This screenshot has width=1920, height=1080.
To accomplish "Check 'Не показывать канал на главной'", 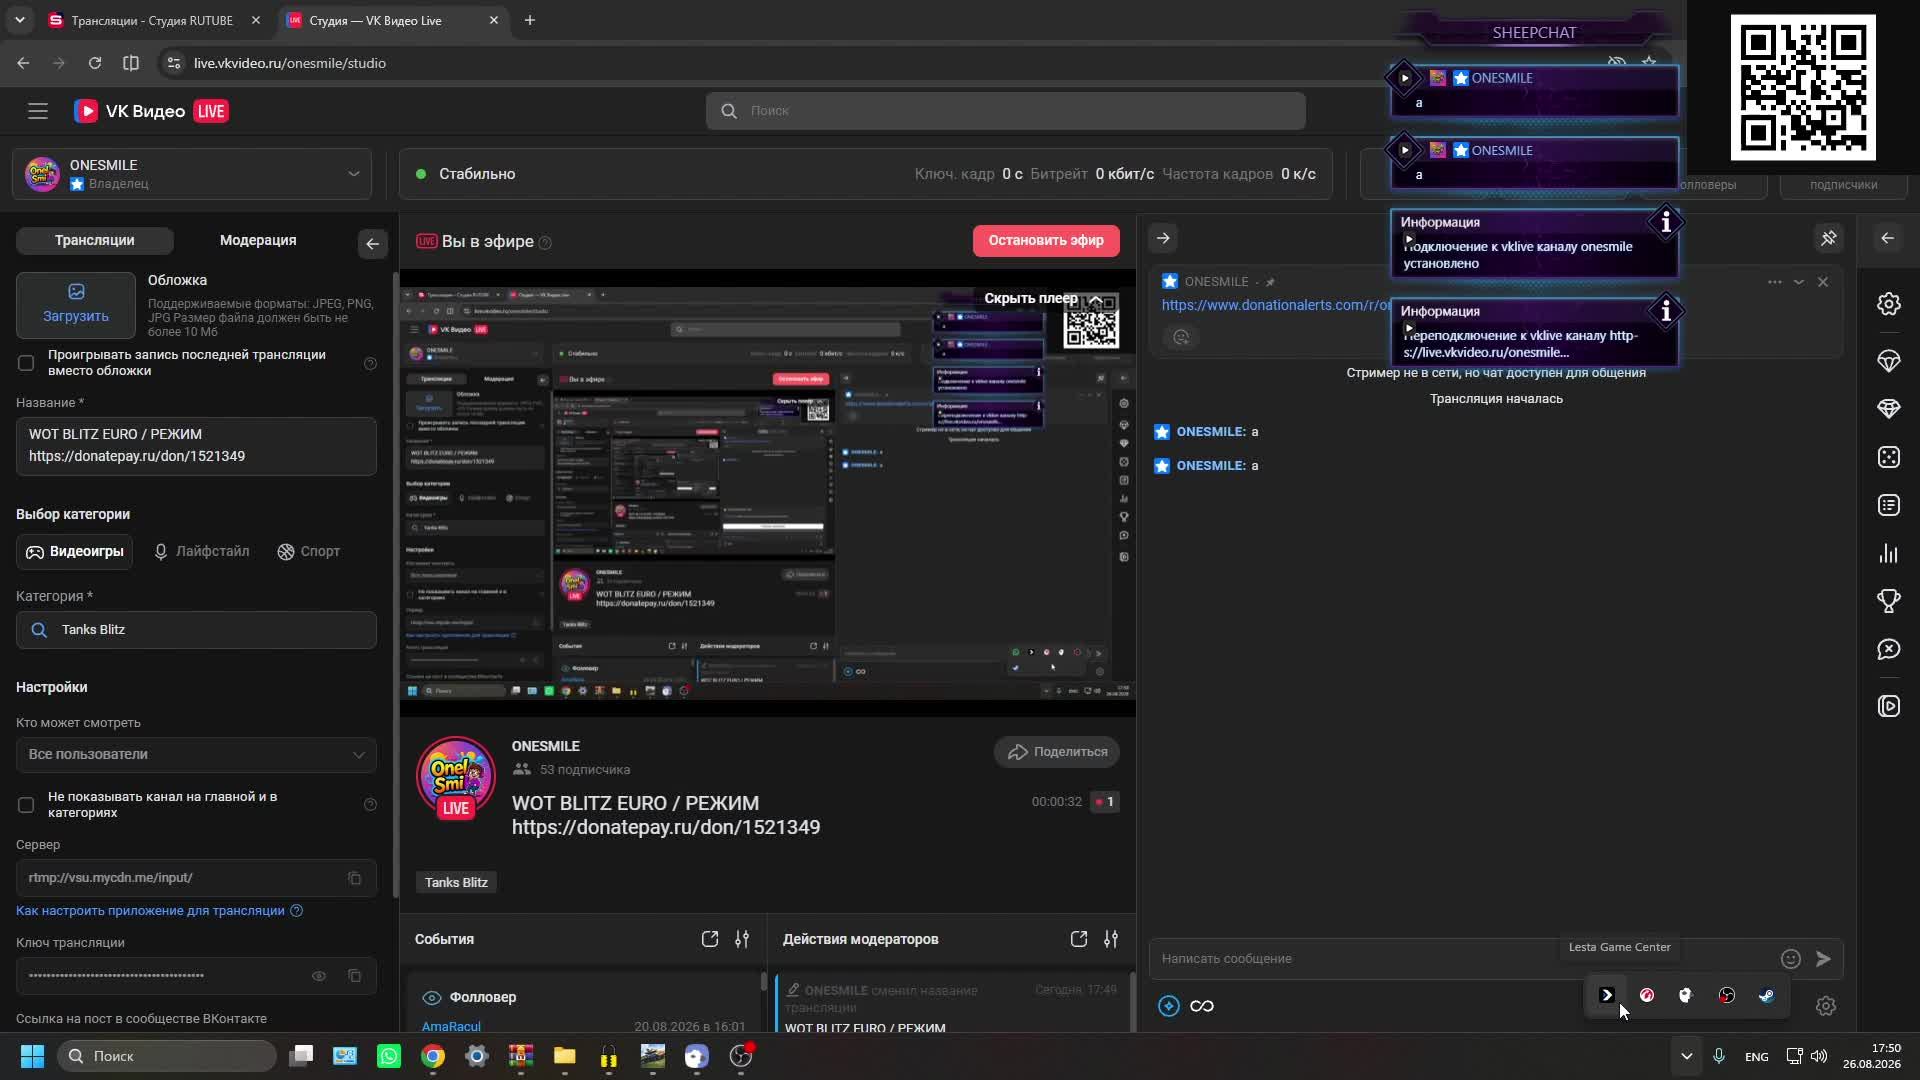I will tap(26, 805).
